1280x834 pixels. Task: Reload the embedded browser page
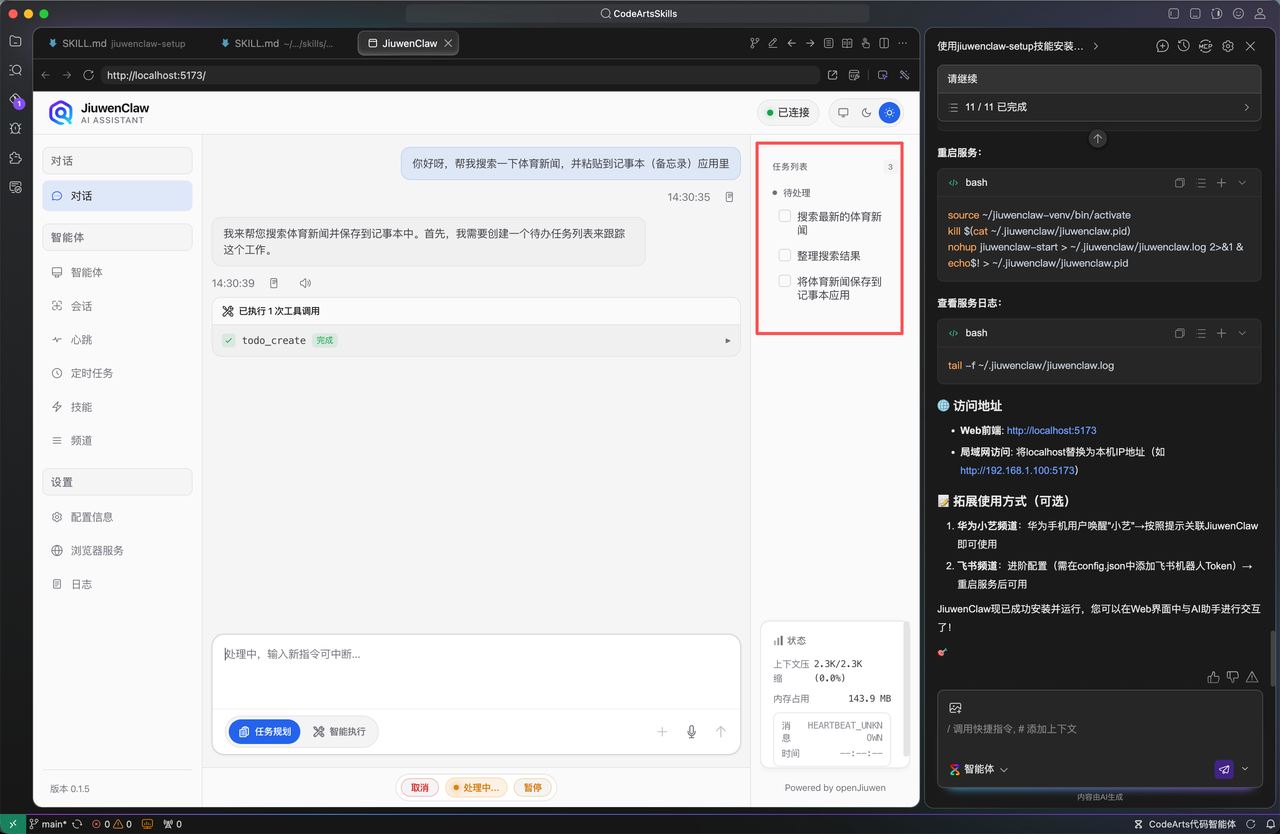point(88,75)
